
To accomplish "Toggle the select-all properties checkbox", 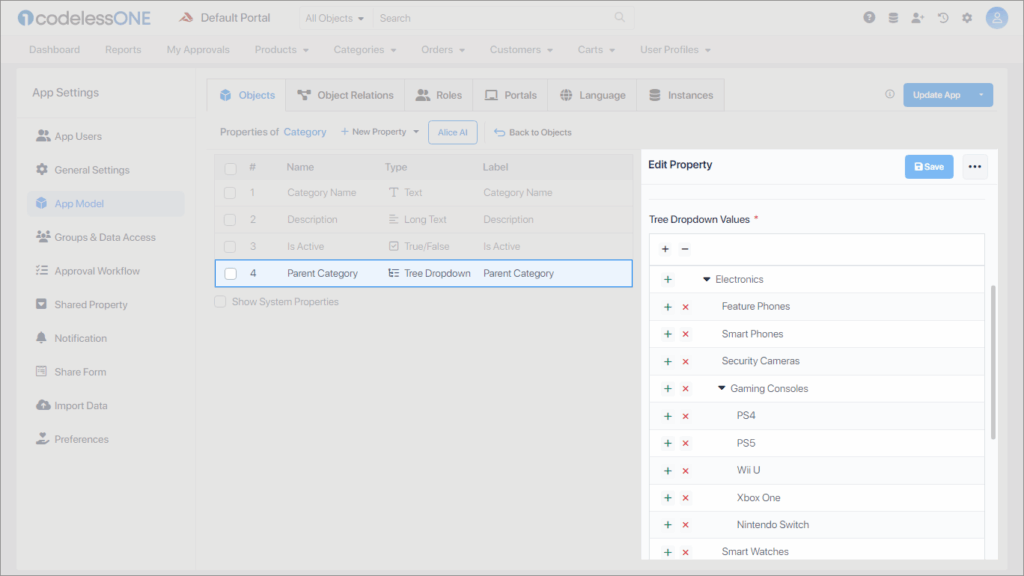I will (x=230, y=168).
